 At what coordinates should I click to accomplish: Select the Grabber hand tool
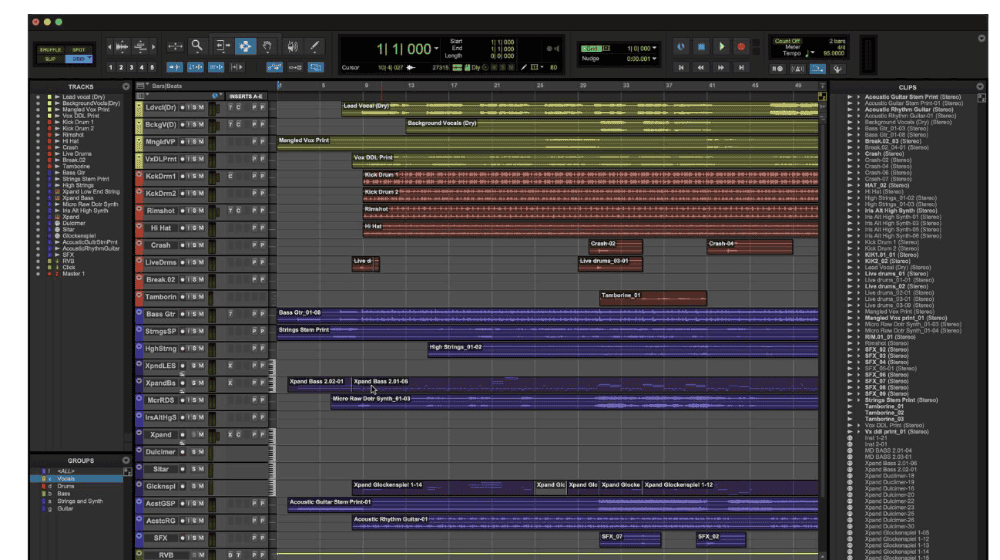pyautogui.click(x=267, y=46)
